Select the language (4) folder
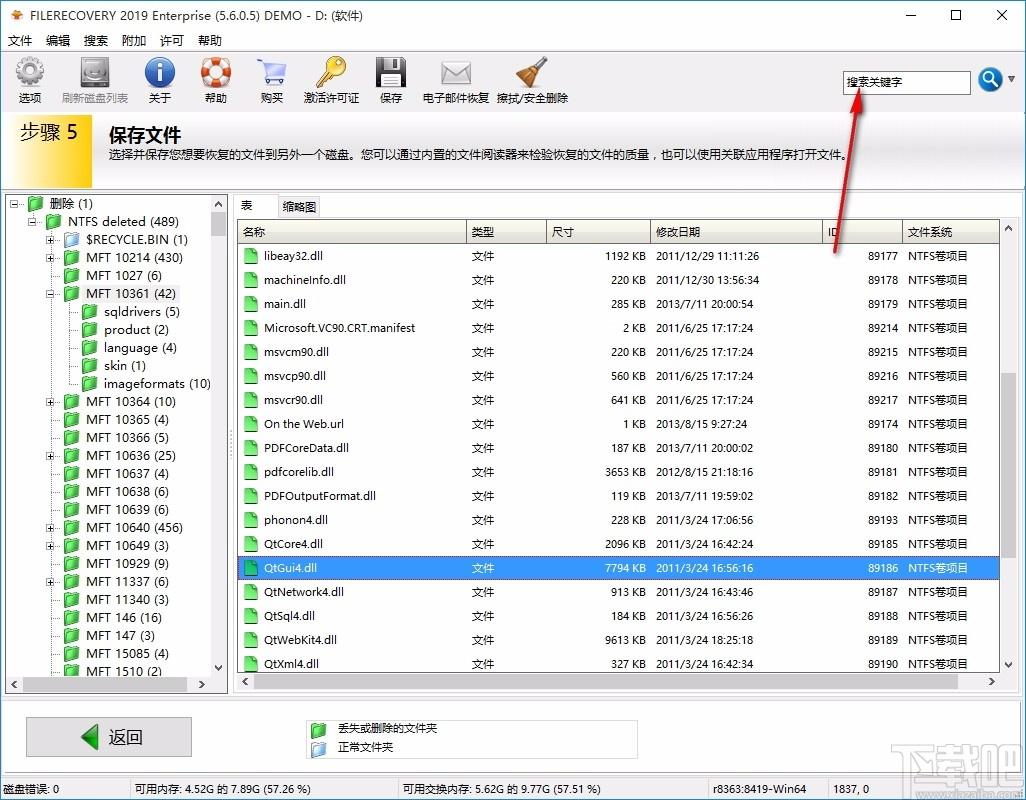Screen dimensions: 1026x800 coord(140,347)
